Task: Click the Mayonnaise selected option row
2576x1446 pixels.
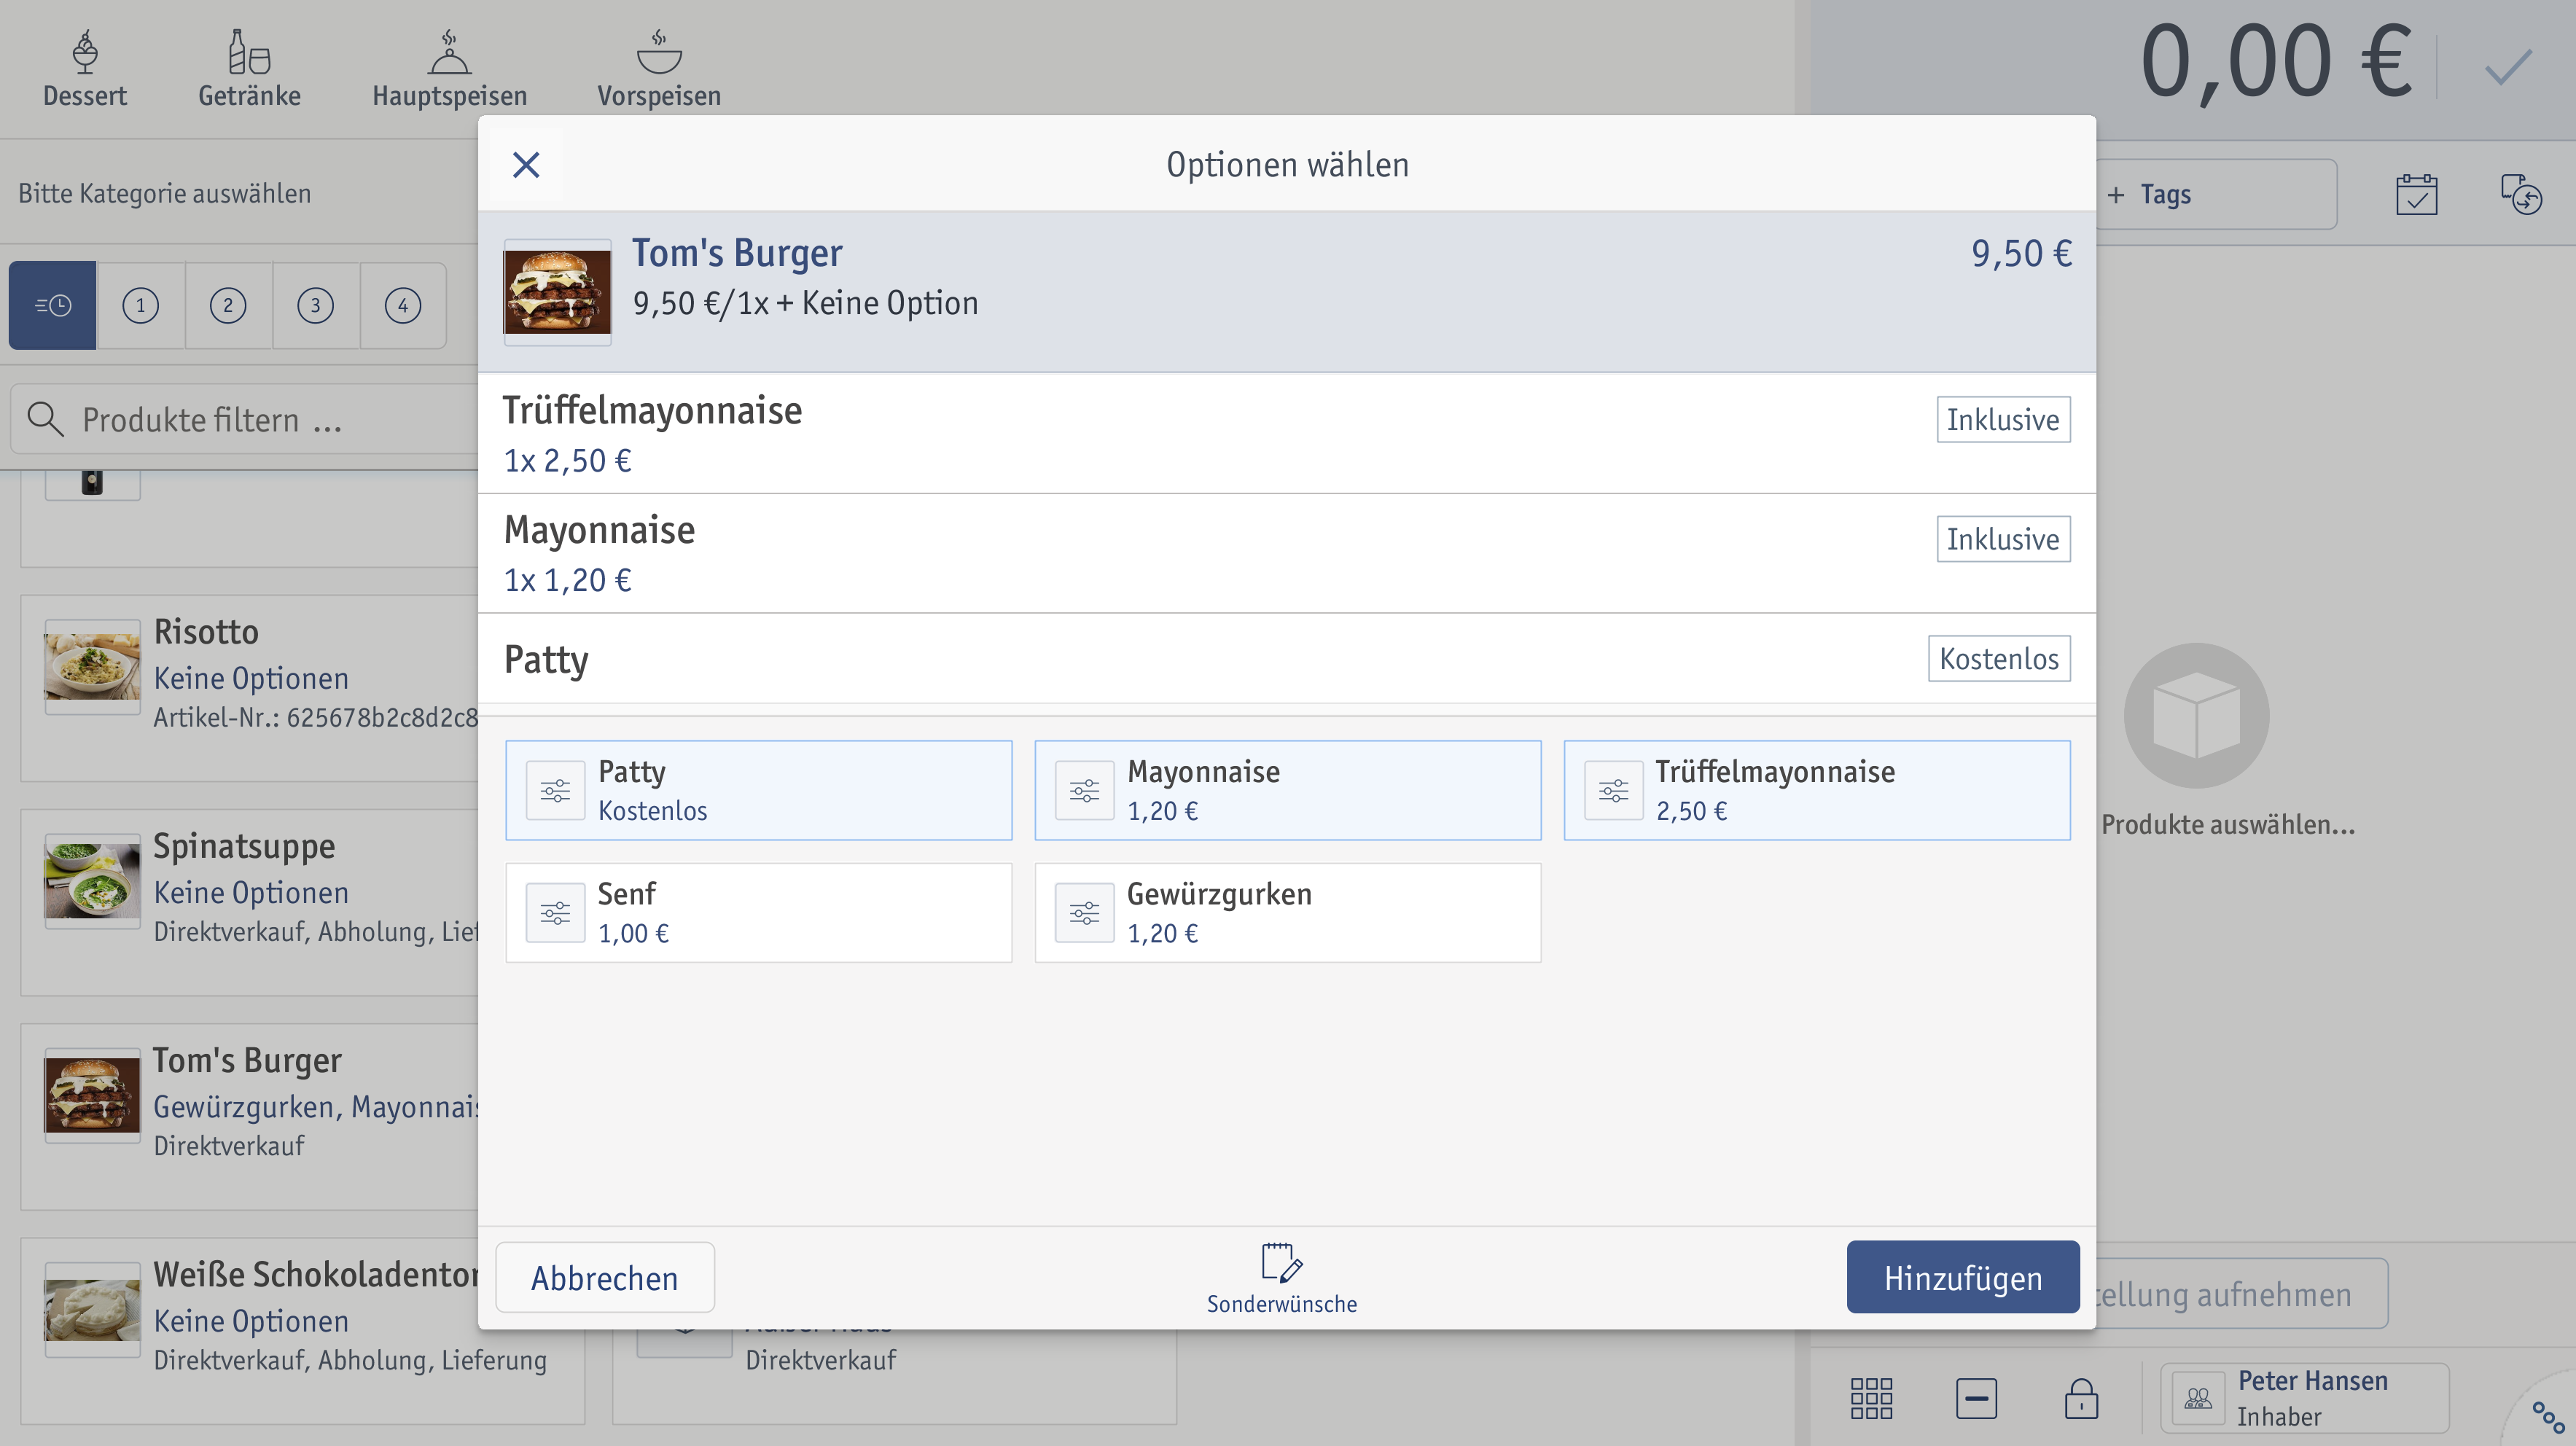Action: [x=1287, y=553]
